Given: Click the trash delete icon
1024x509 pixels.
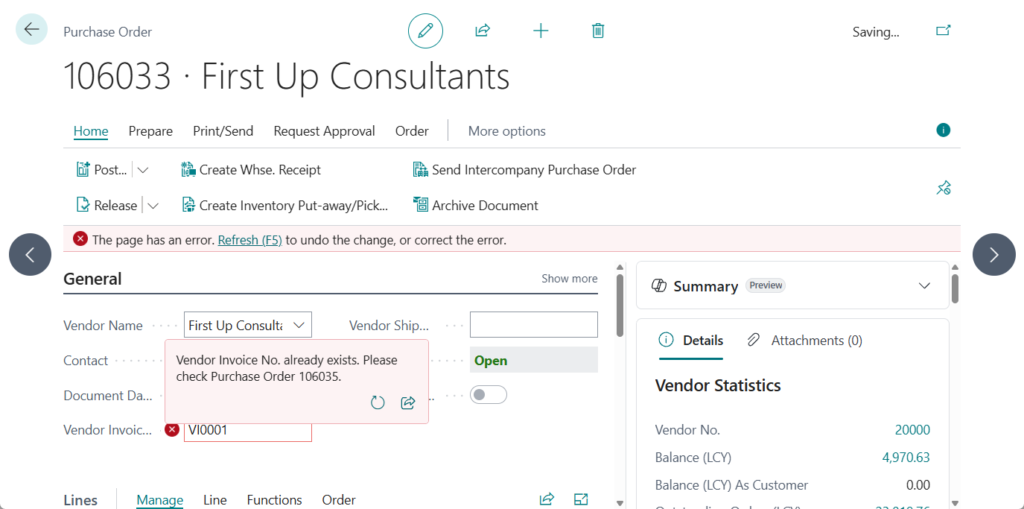Looking at the screenshot, I should coord(598,31).
